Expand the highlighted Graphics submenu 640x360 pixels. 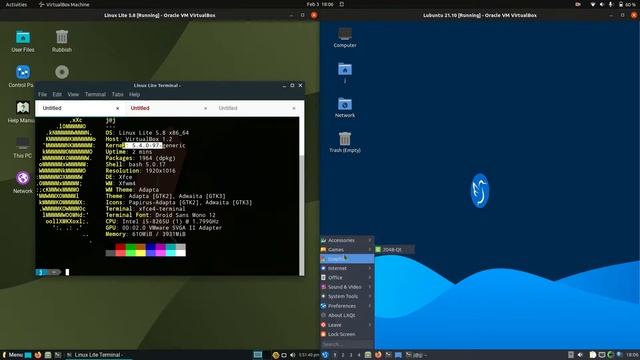[347, 259]
